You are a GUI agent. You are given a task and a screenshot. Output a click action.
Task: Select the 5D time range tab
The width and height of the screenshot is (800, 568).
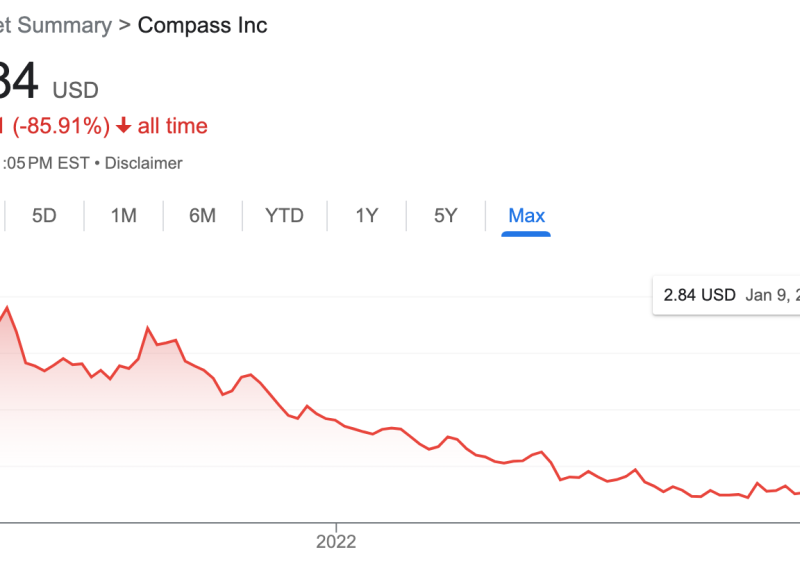coord(44,215)
